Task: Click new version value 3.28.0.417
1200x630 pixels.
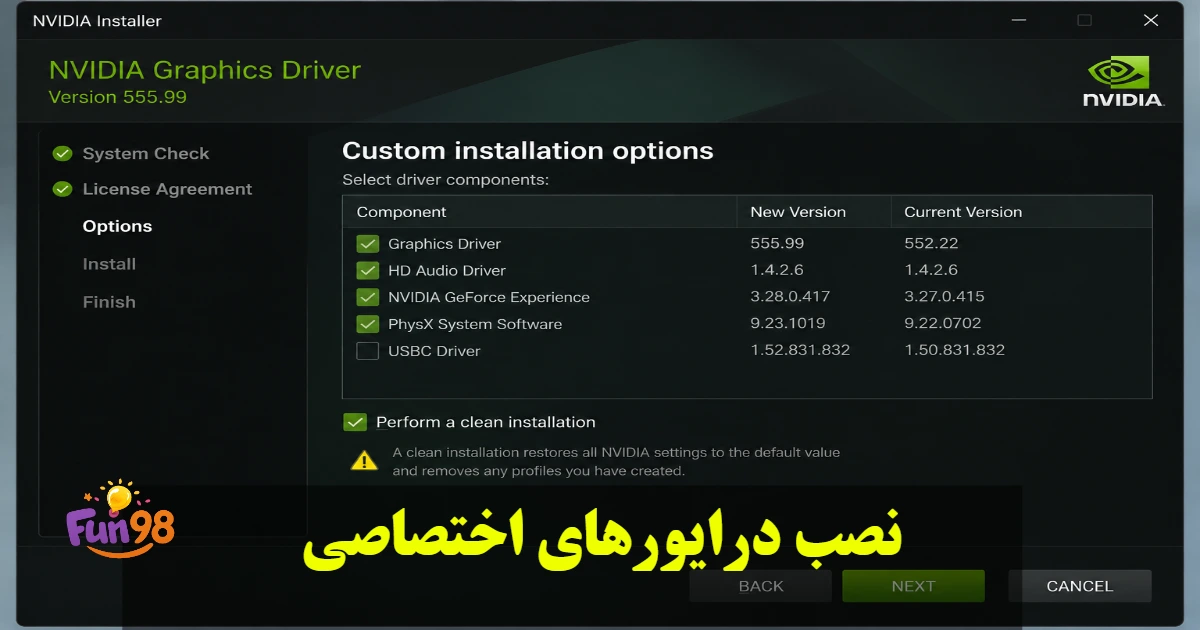Action: (x=790, y=298)
